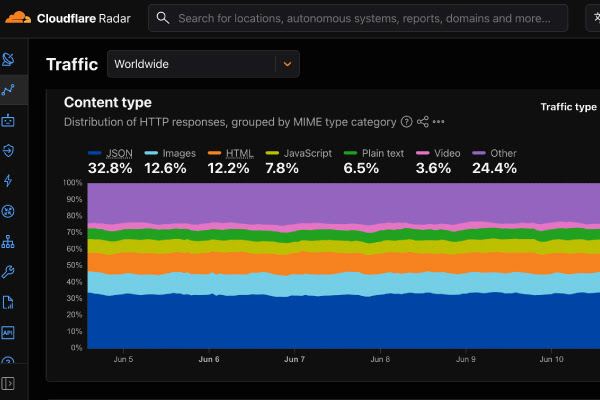Collapse the sidebar with the panel toggle icon

click(8, 383)
